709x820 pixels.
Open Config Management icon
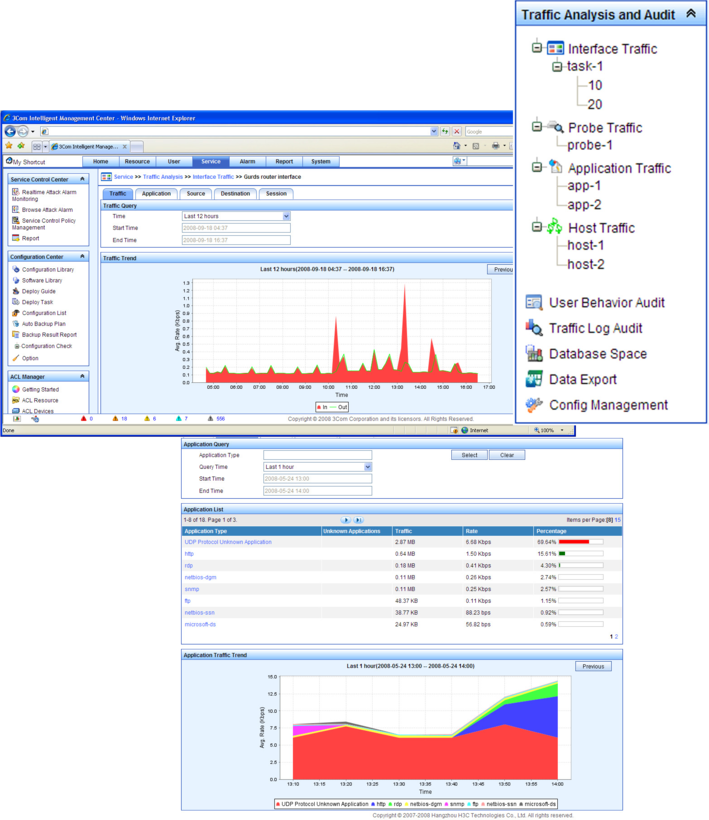[x=534, y=405]
